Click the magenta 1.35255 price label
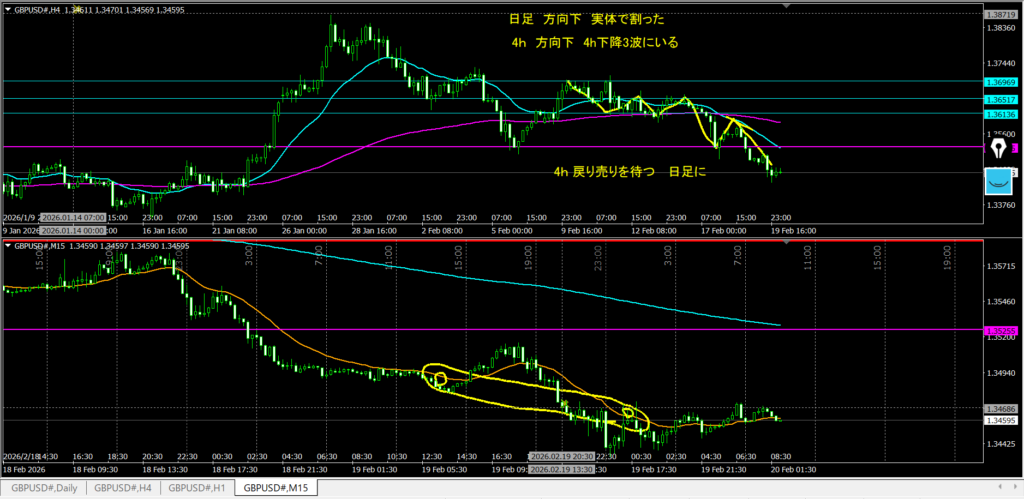The image size is (1024, 499). [1000, 329]
